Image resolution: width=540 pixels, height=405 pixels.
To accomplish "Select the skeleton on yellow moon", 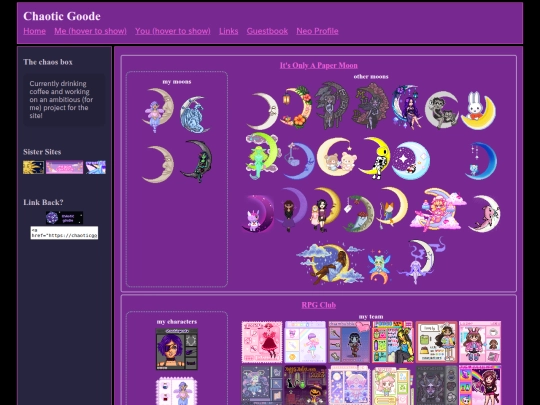I will pyautogui.click(x=374, y=158).
